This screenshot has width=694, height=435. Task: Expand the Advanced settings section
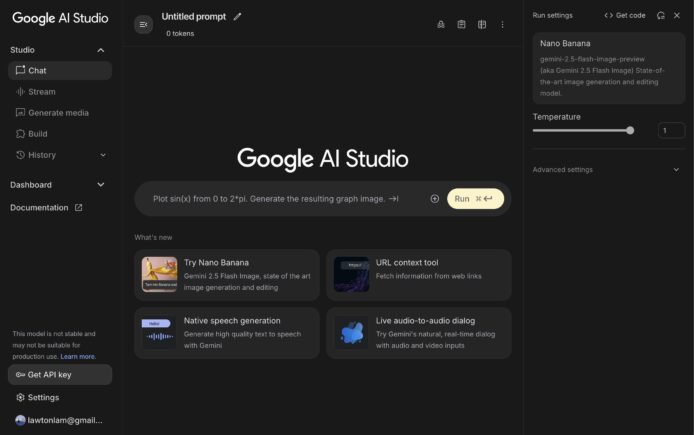676,170
